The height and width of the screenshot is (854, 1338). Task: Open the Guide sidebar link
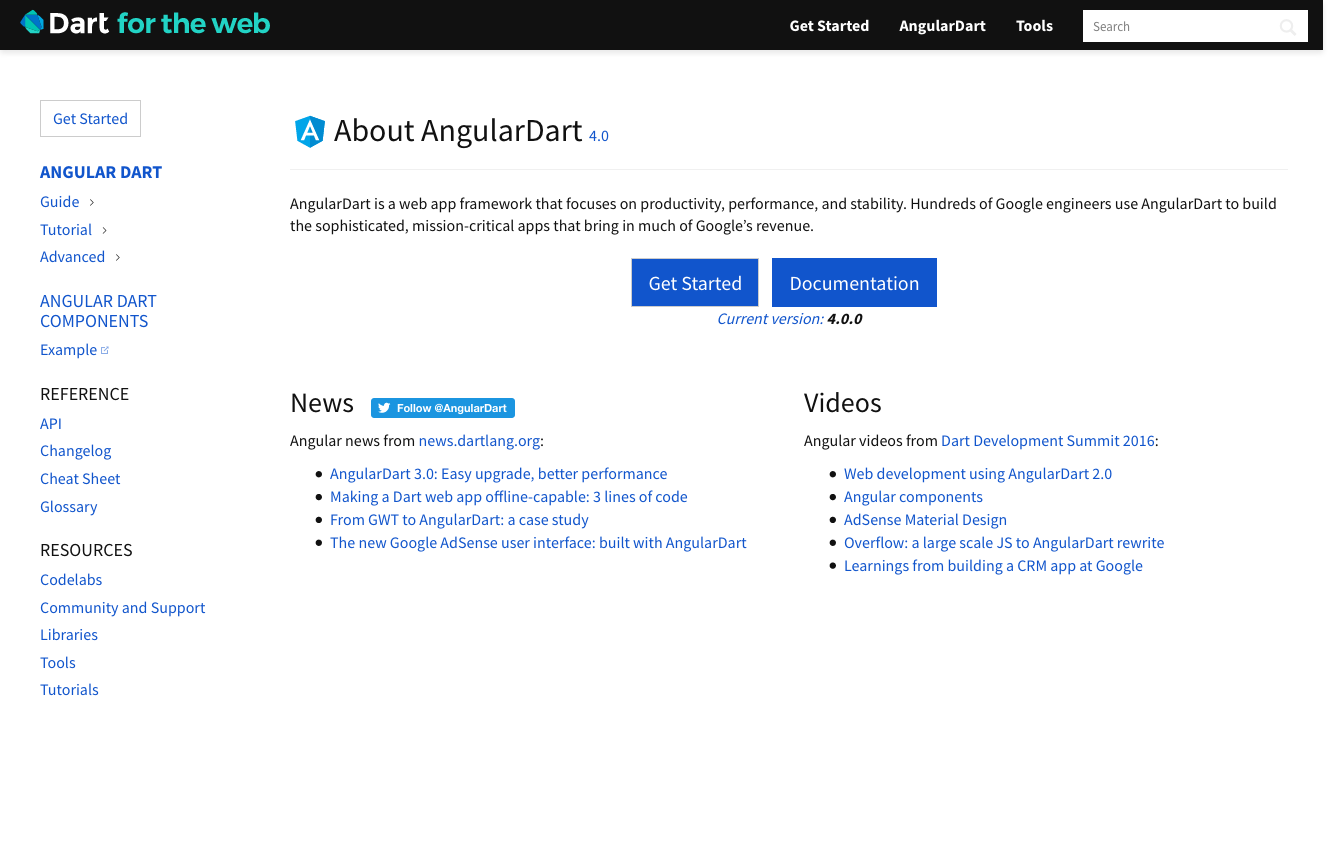(x=60, y=202)
